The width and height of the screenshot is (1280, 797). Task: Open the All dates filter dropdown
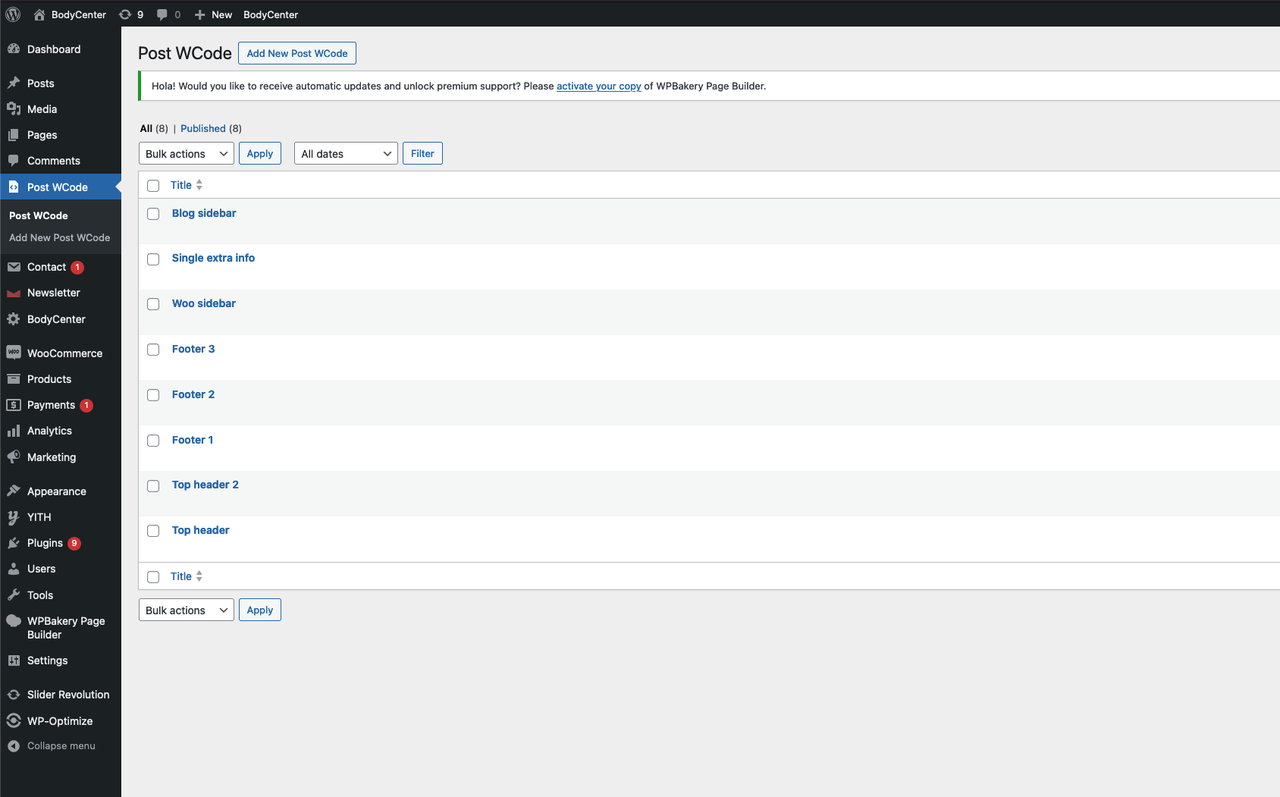(x=345, y=153)
